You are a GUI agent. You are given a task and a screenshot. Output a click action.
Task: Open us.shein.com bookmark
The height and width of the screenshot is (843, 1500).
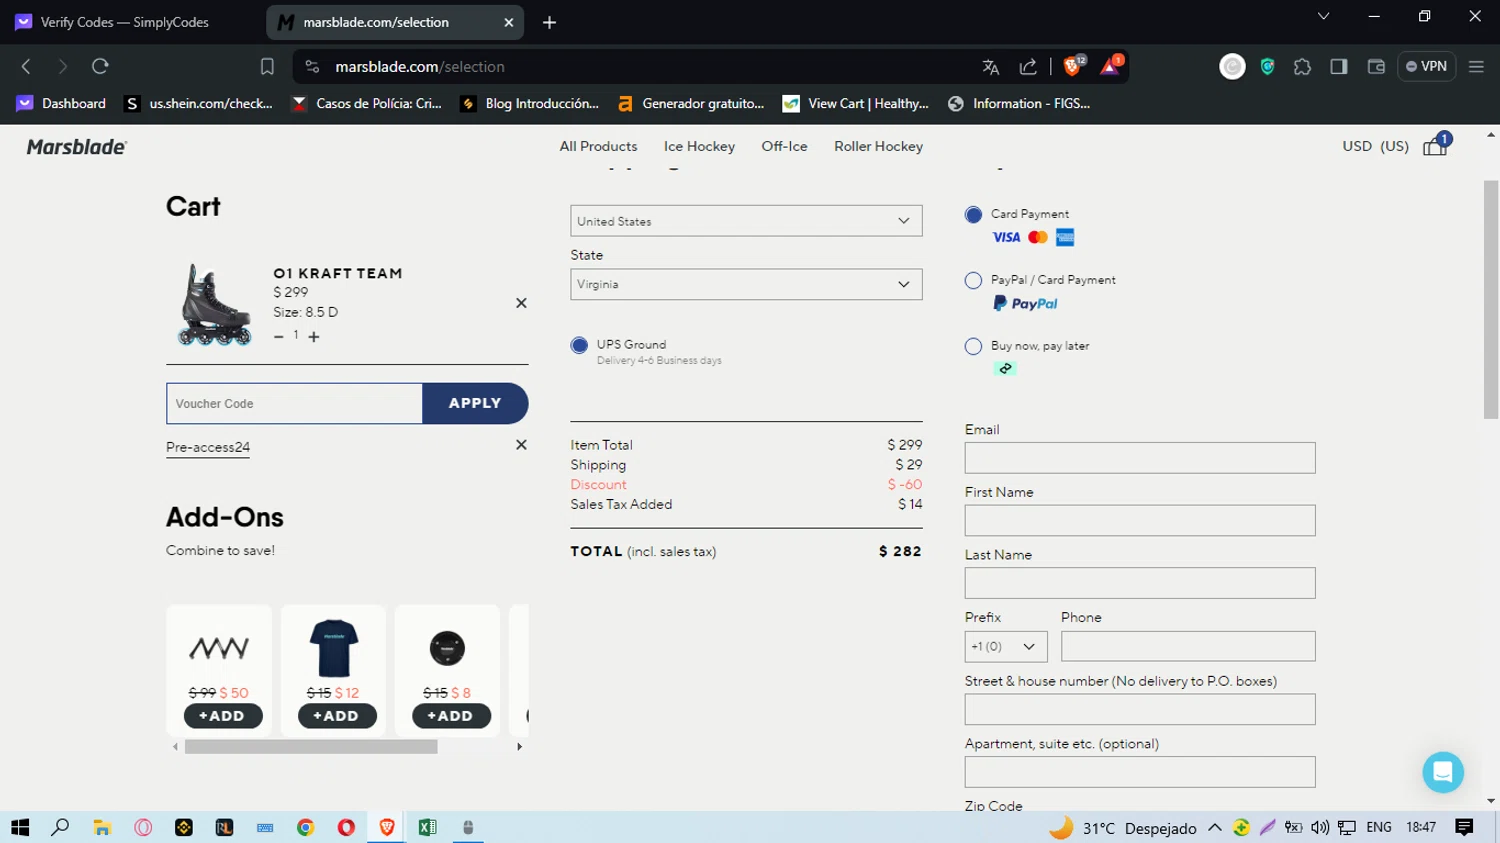click(198, 103)
